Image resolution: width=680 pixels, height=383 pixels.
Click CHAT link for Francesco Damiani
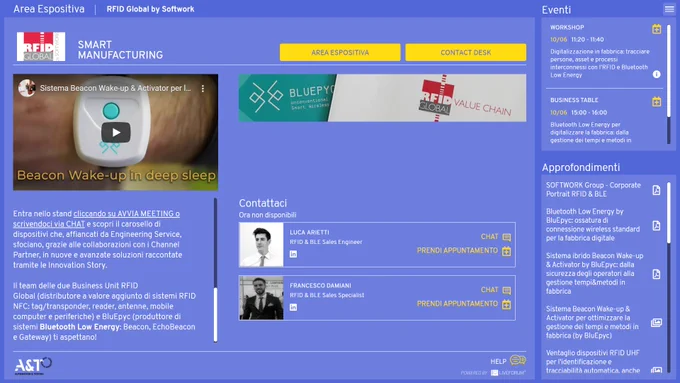point(489,290)
